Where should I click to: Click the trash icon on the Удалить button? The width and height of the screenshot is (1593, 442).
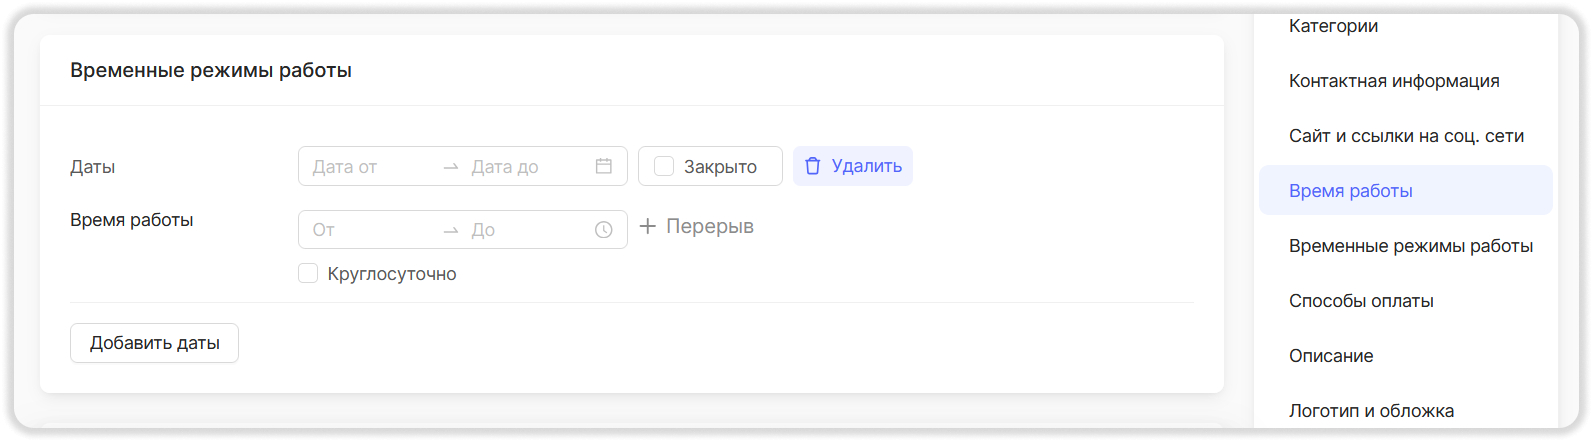pyautogui.click(x=813, y=166)
